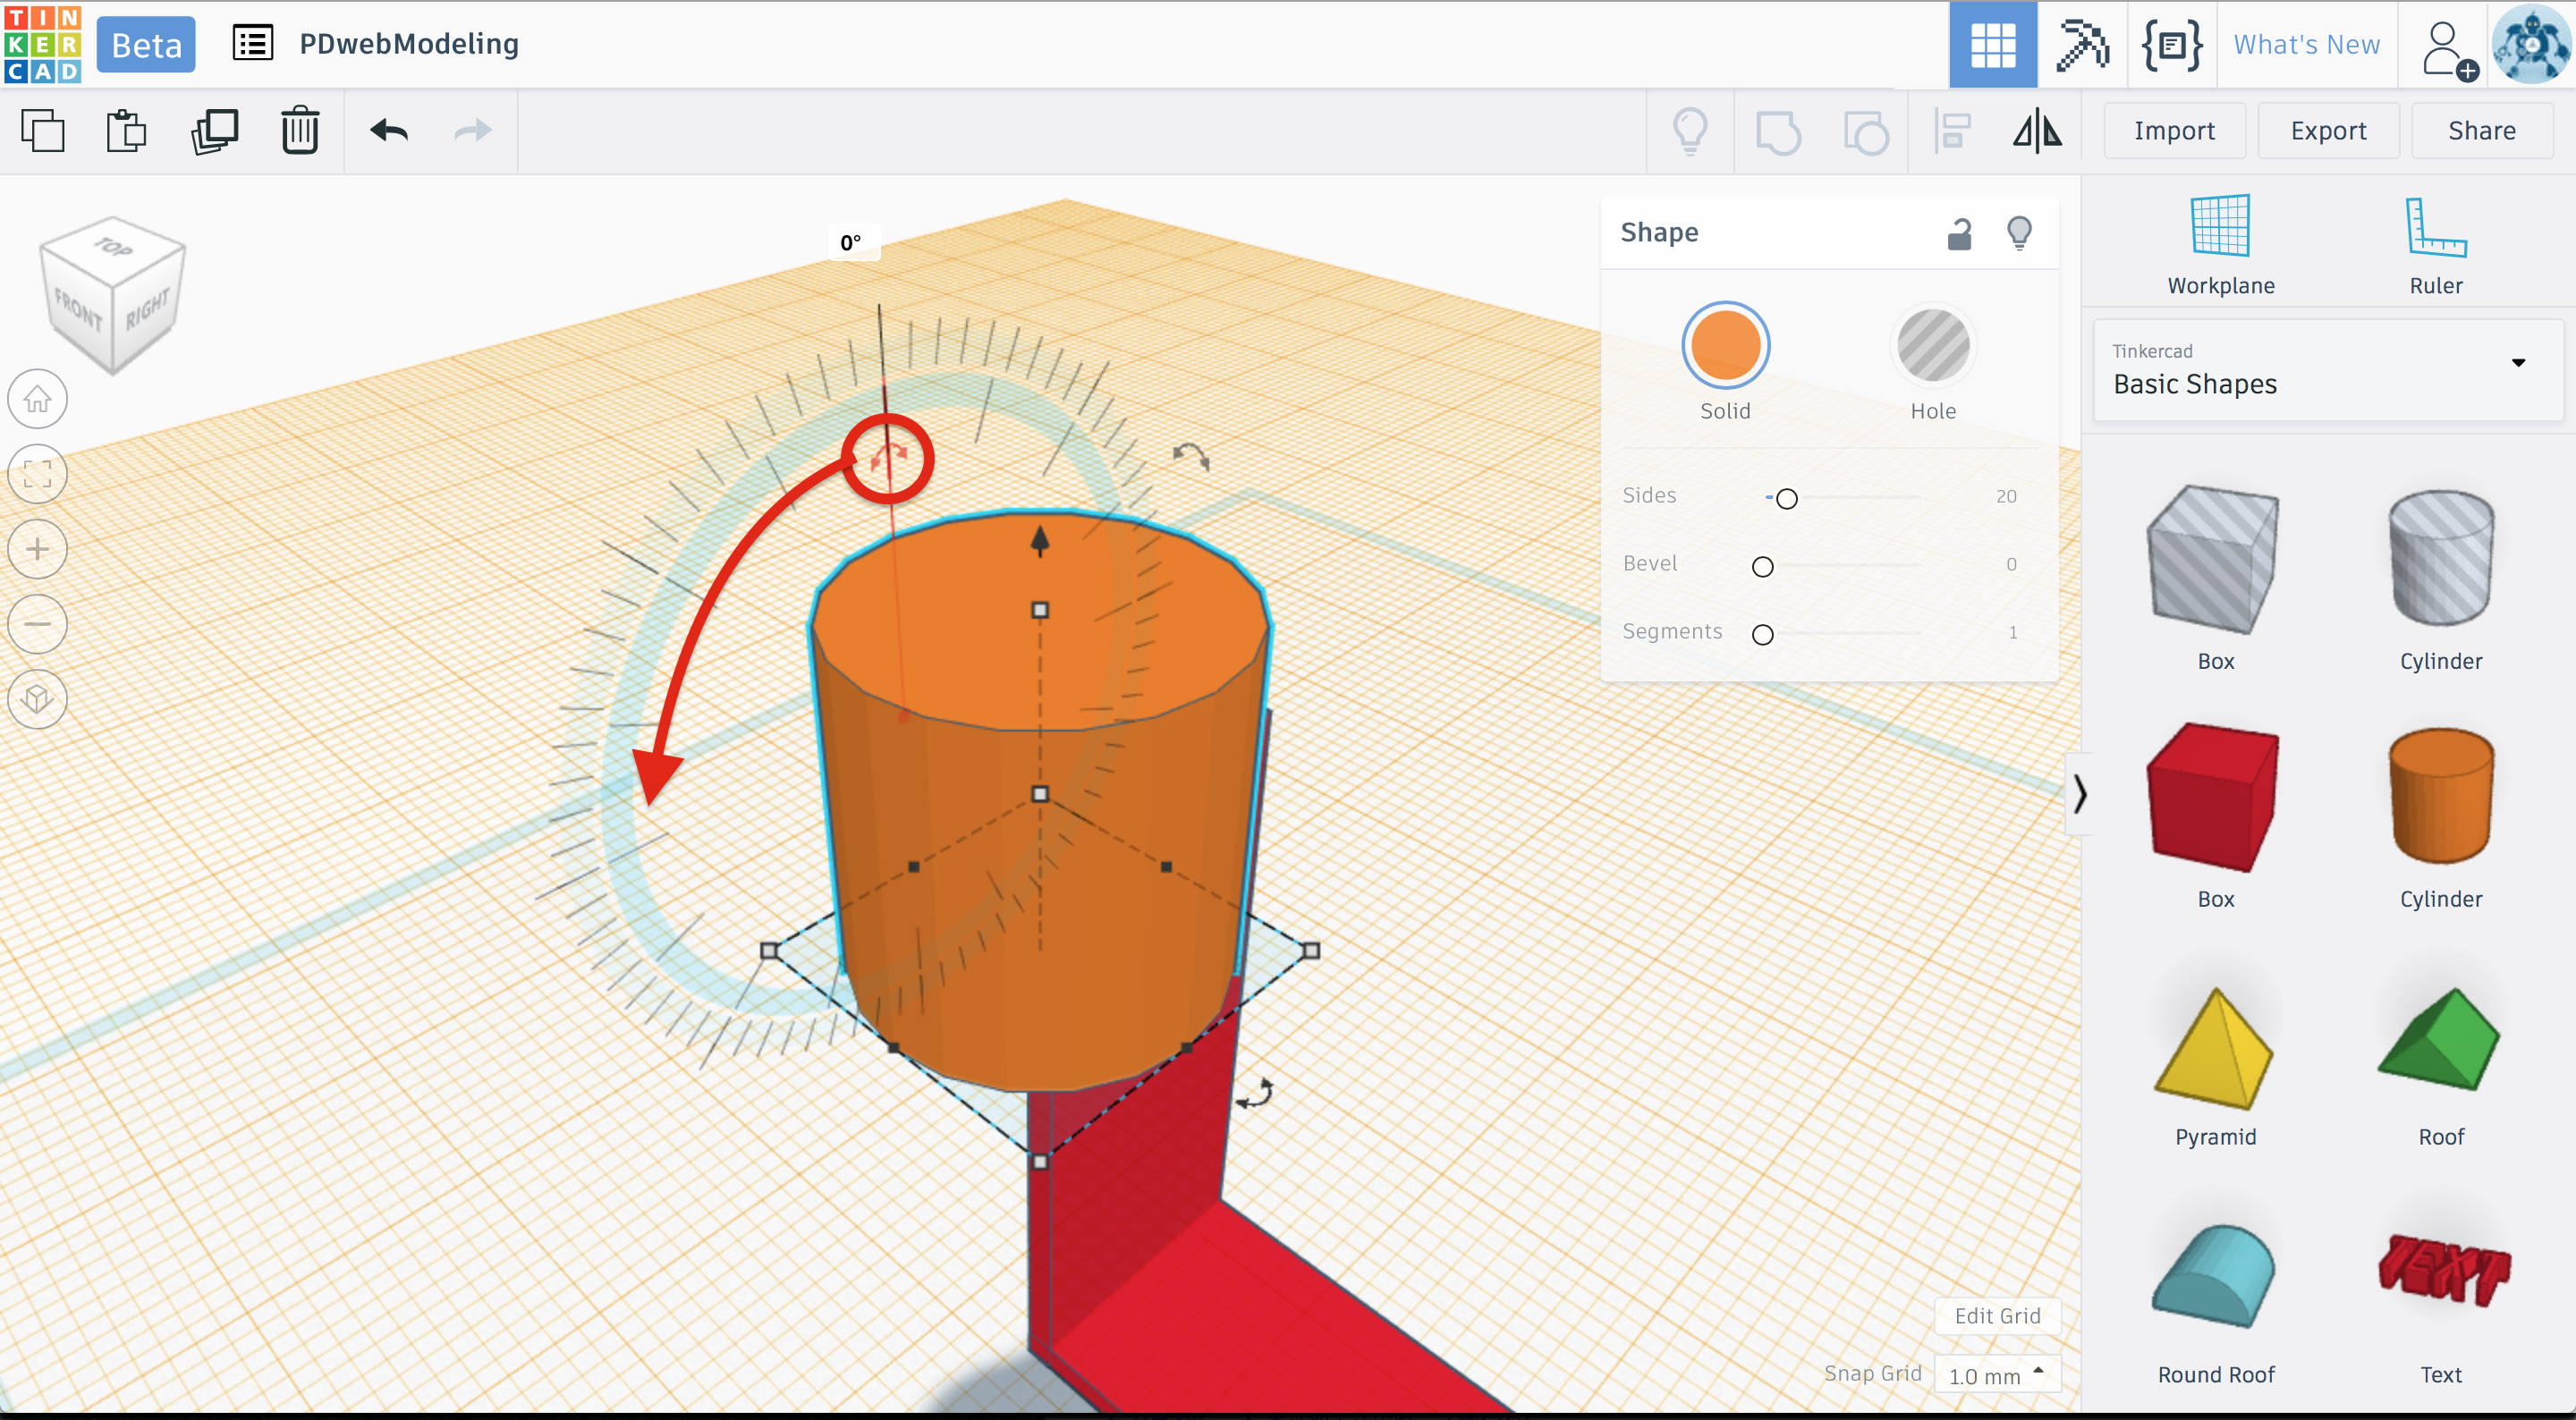The width and height of the screenshot is (2576, 1420).
Task: Click the Home view icon
Action: [x=38, y=399]
